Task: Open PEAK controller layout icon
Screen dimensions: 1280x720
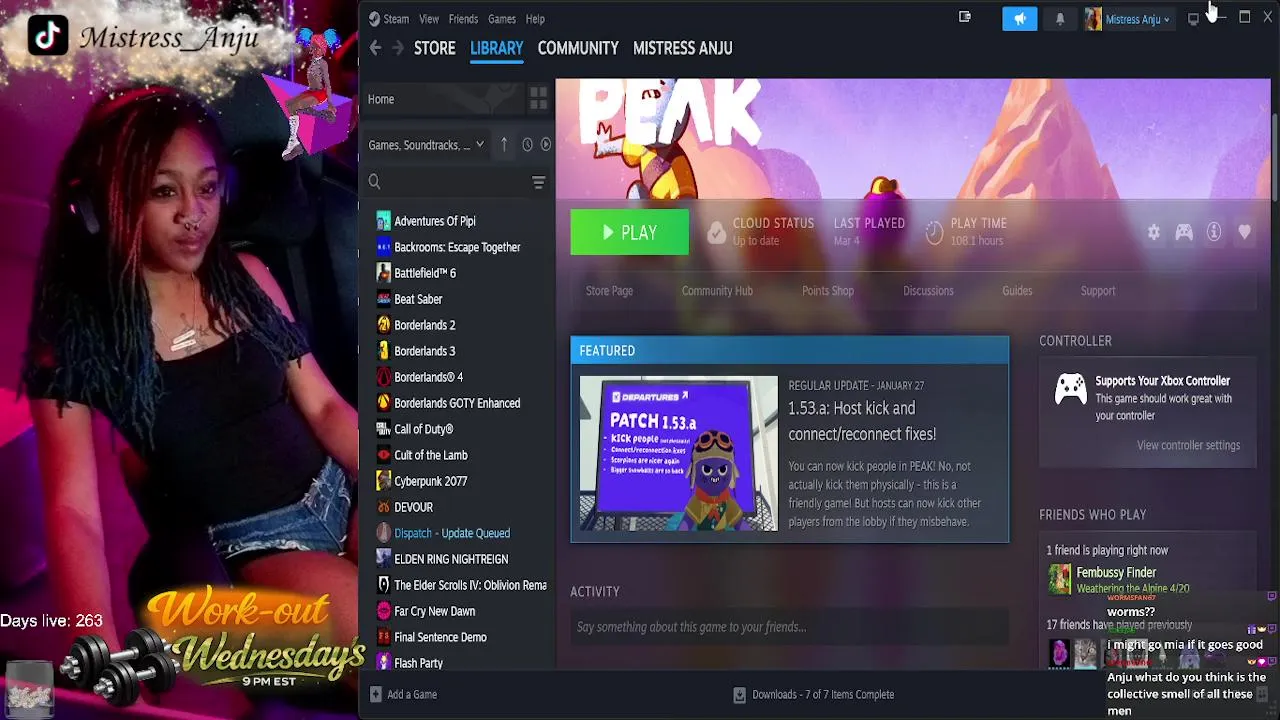Action: (x=1184, y=232)
